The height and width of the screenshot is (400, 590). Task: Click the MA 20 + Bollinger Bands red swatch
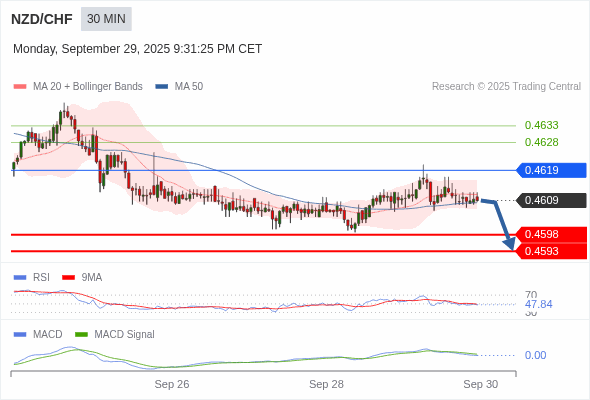20,87
